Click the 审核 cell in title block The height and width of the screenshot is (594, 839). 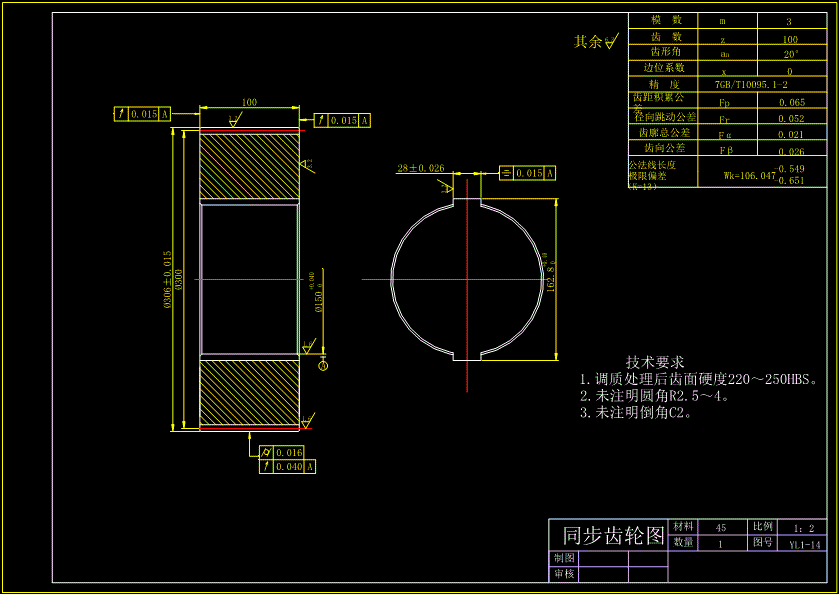coord(564,574)
